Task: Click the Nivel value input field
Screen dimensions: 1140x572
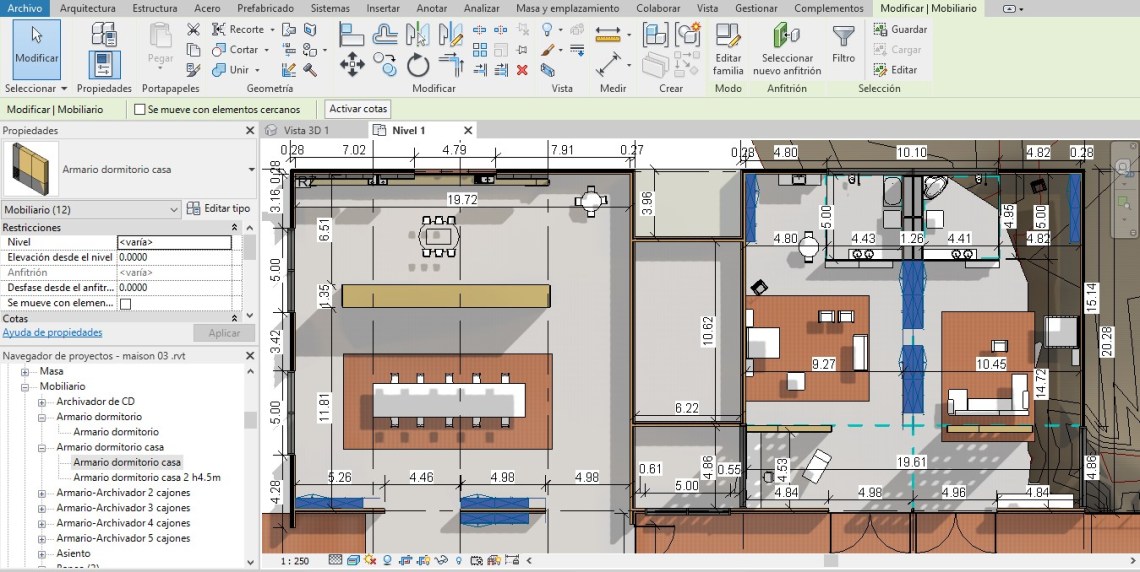Action: 173,242
